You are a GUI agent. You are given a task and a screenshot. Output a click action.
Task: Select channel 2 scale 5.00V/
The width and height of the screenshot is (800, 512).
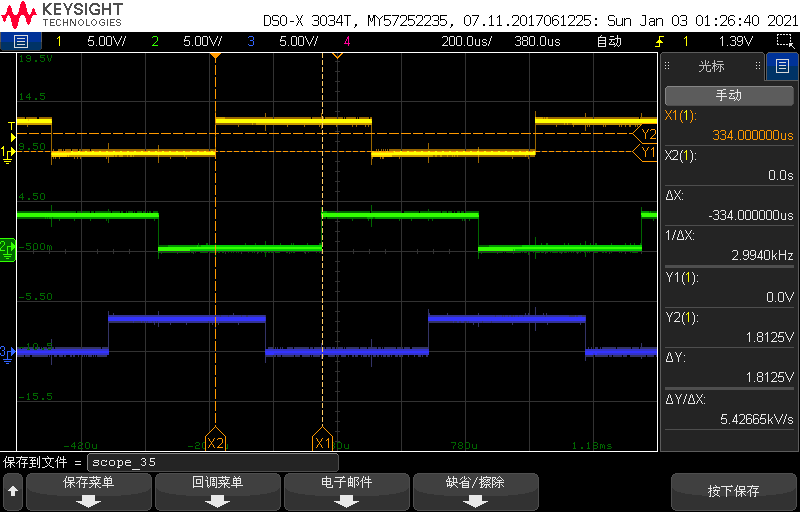click(203, 41)
